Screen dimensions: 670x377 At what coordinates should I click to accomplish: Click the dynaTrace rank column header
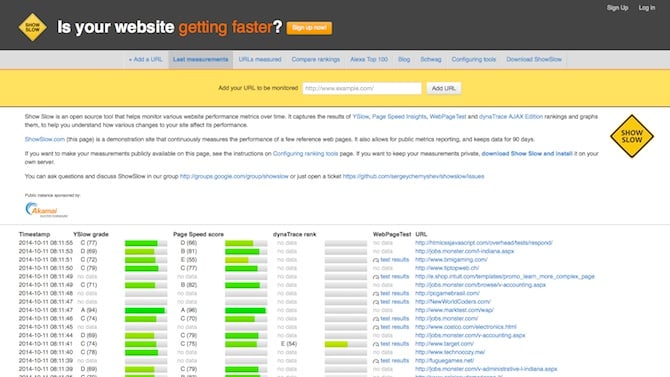294,234
